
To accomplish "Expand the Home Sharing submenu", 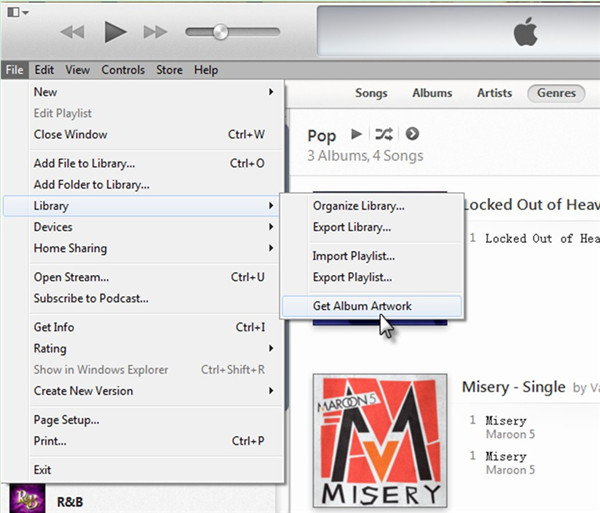I will [143, 248].
